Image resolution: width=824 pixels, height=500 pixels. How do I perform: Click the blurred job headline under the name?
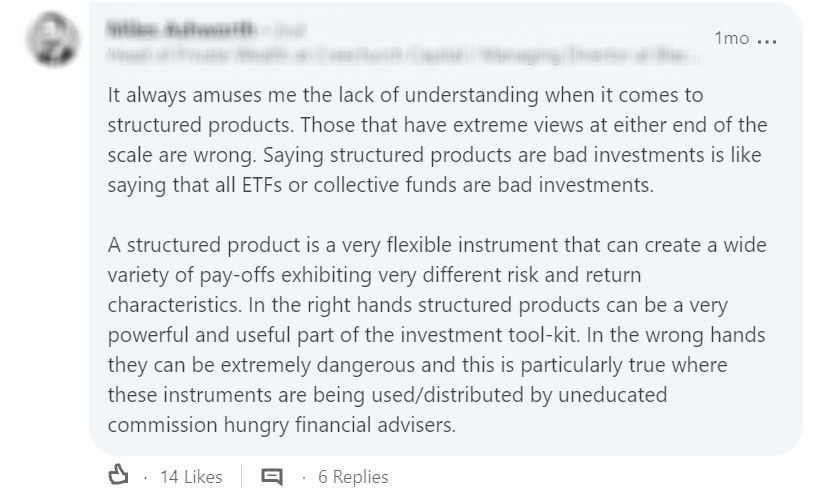[x=398, y=56]
